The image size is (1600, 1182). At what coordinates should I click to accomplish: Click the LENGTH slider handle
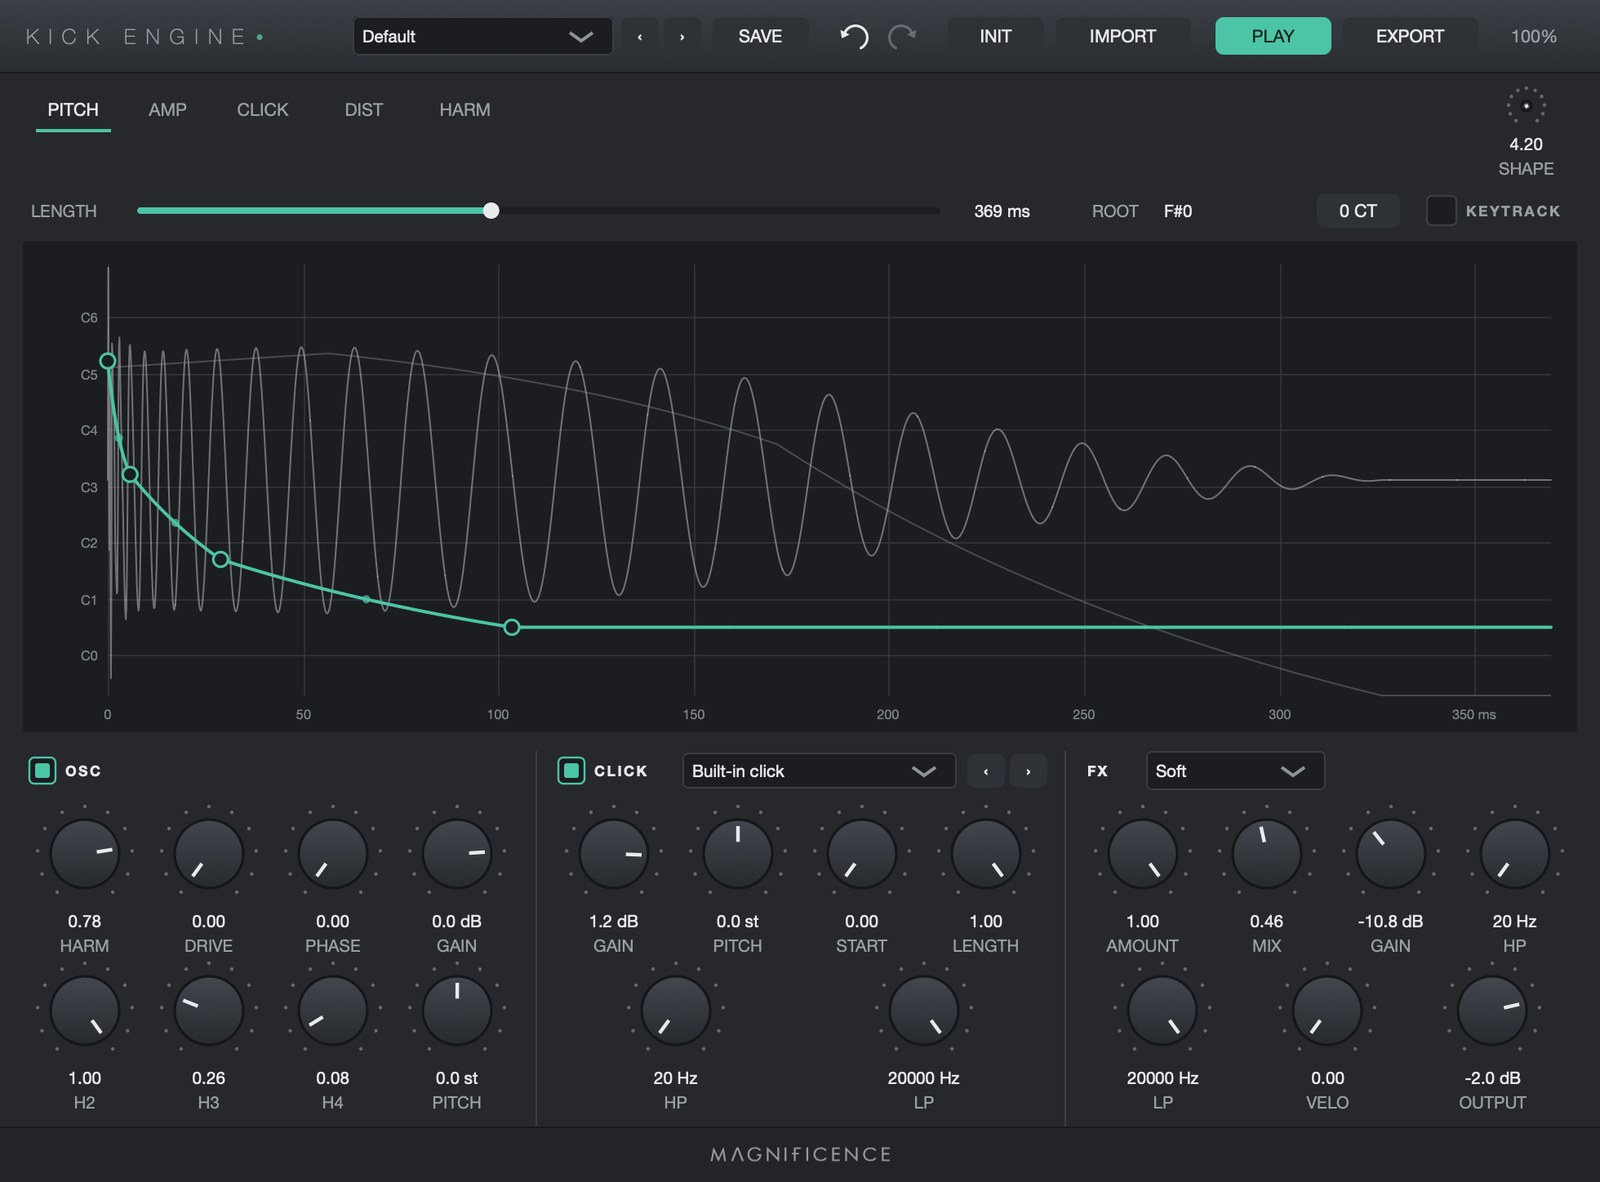point(491,211)
